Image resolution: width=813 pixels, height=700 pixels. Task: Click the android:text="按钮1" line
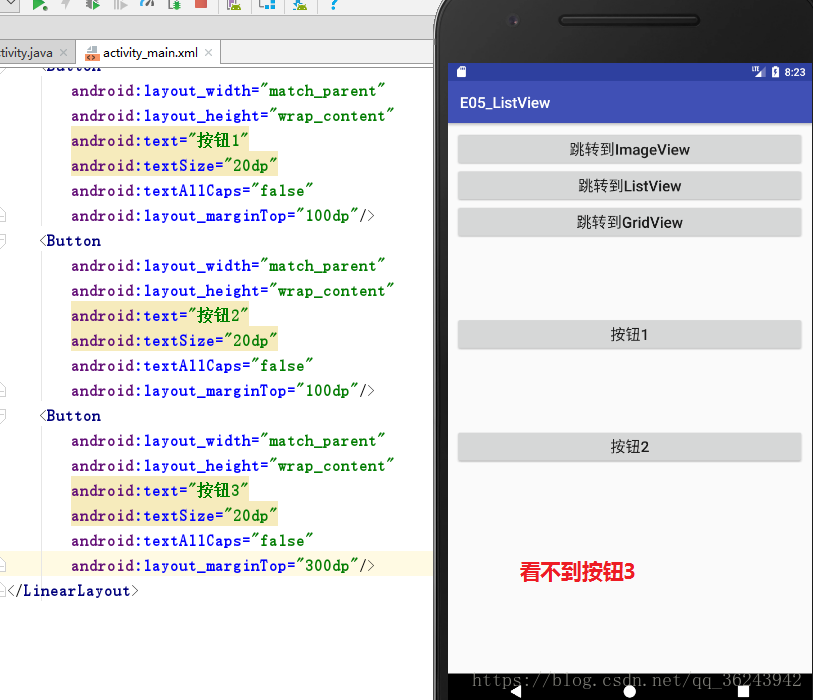coord(160,141)
